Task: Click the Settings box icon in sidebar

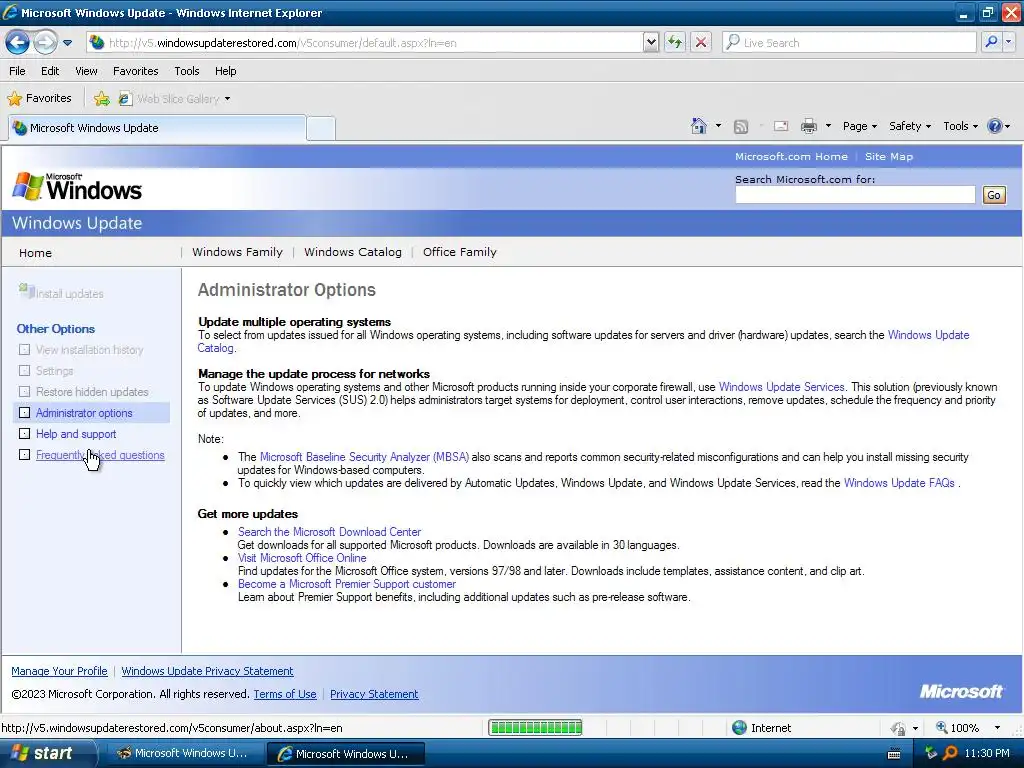Action: point(24,371)
